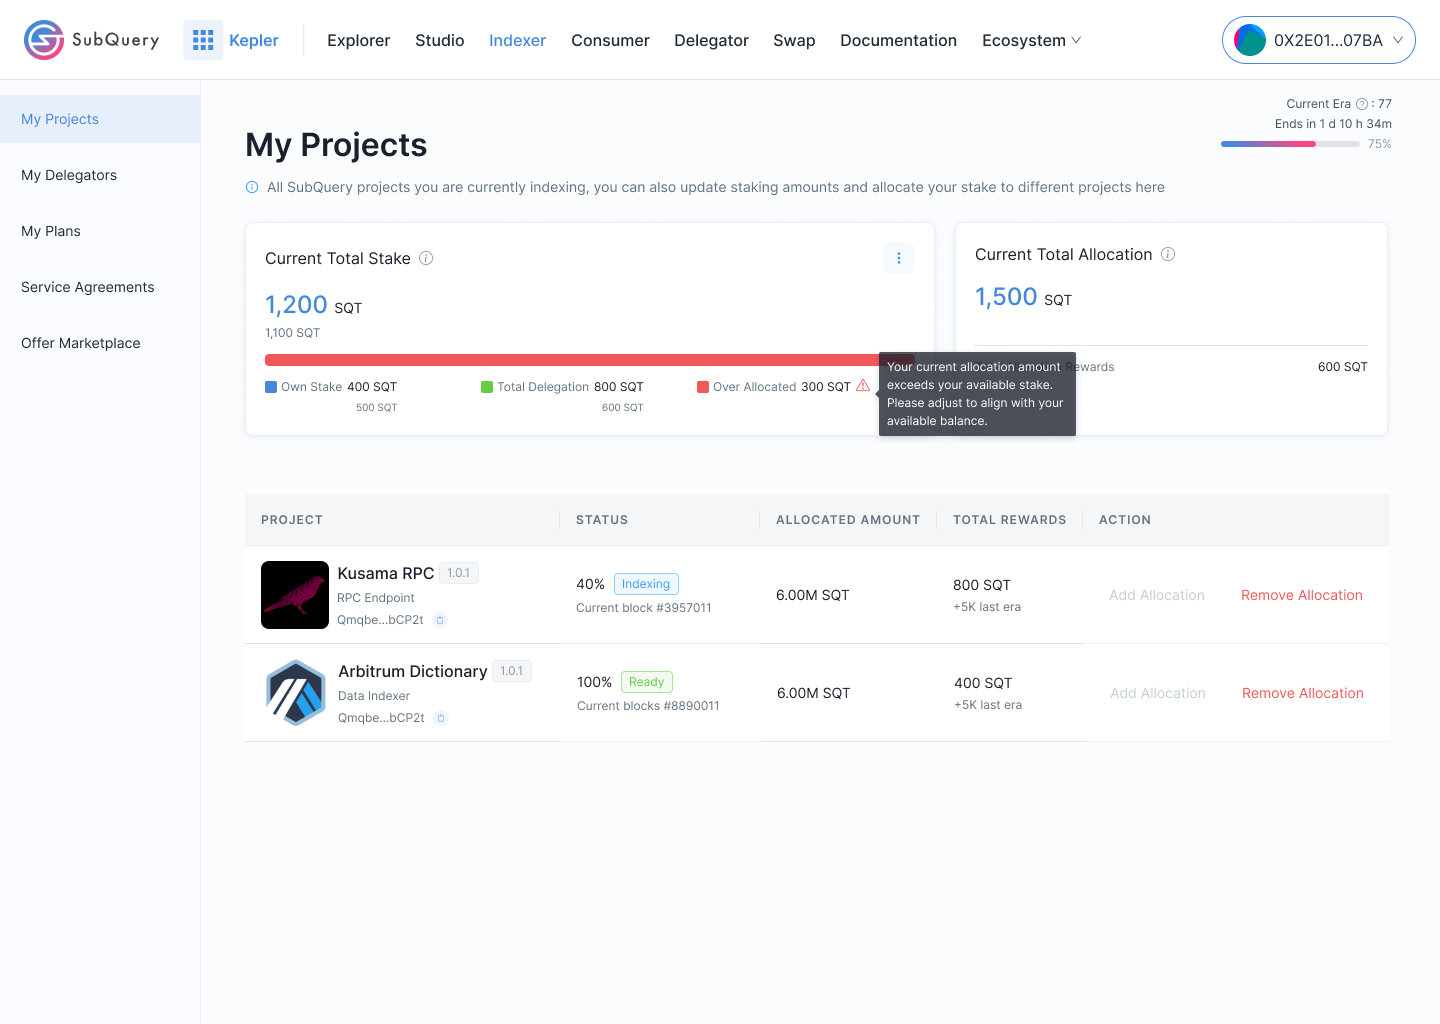Click the Arbitrum Dictionary 1.0.1 version tag
This screenshot has height=1024, width=1440.
click(512, 671)
